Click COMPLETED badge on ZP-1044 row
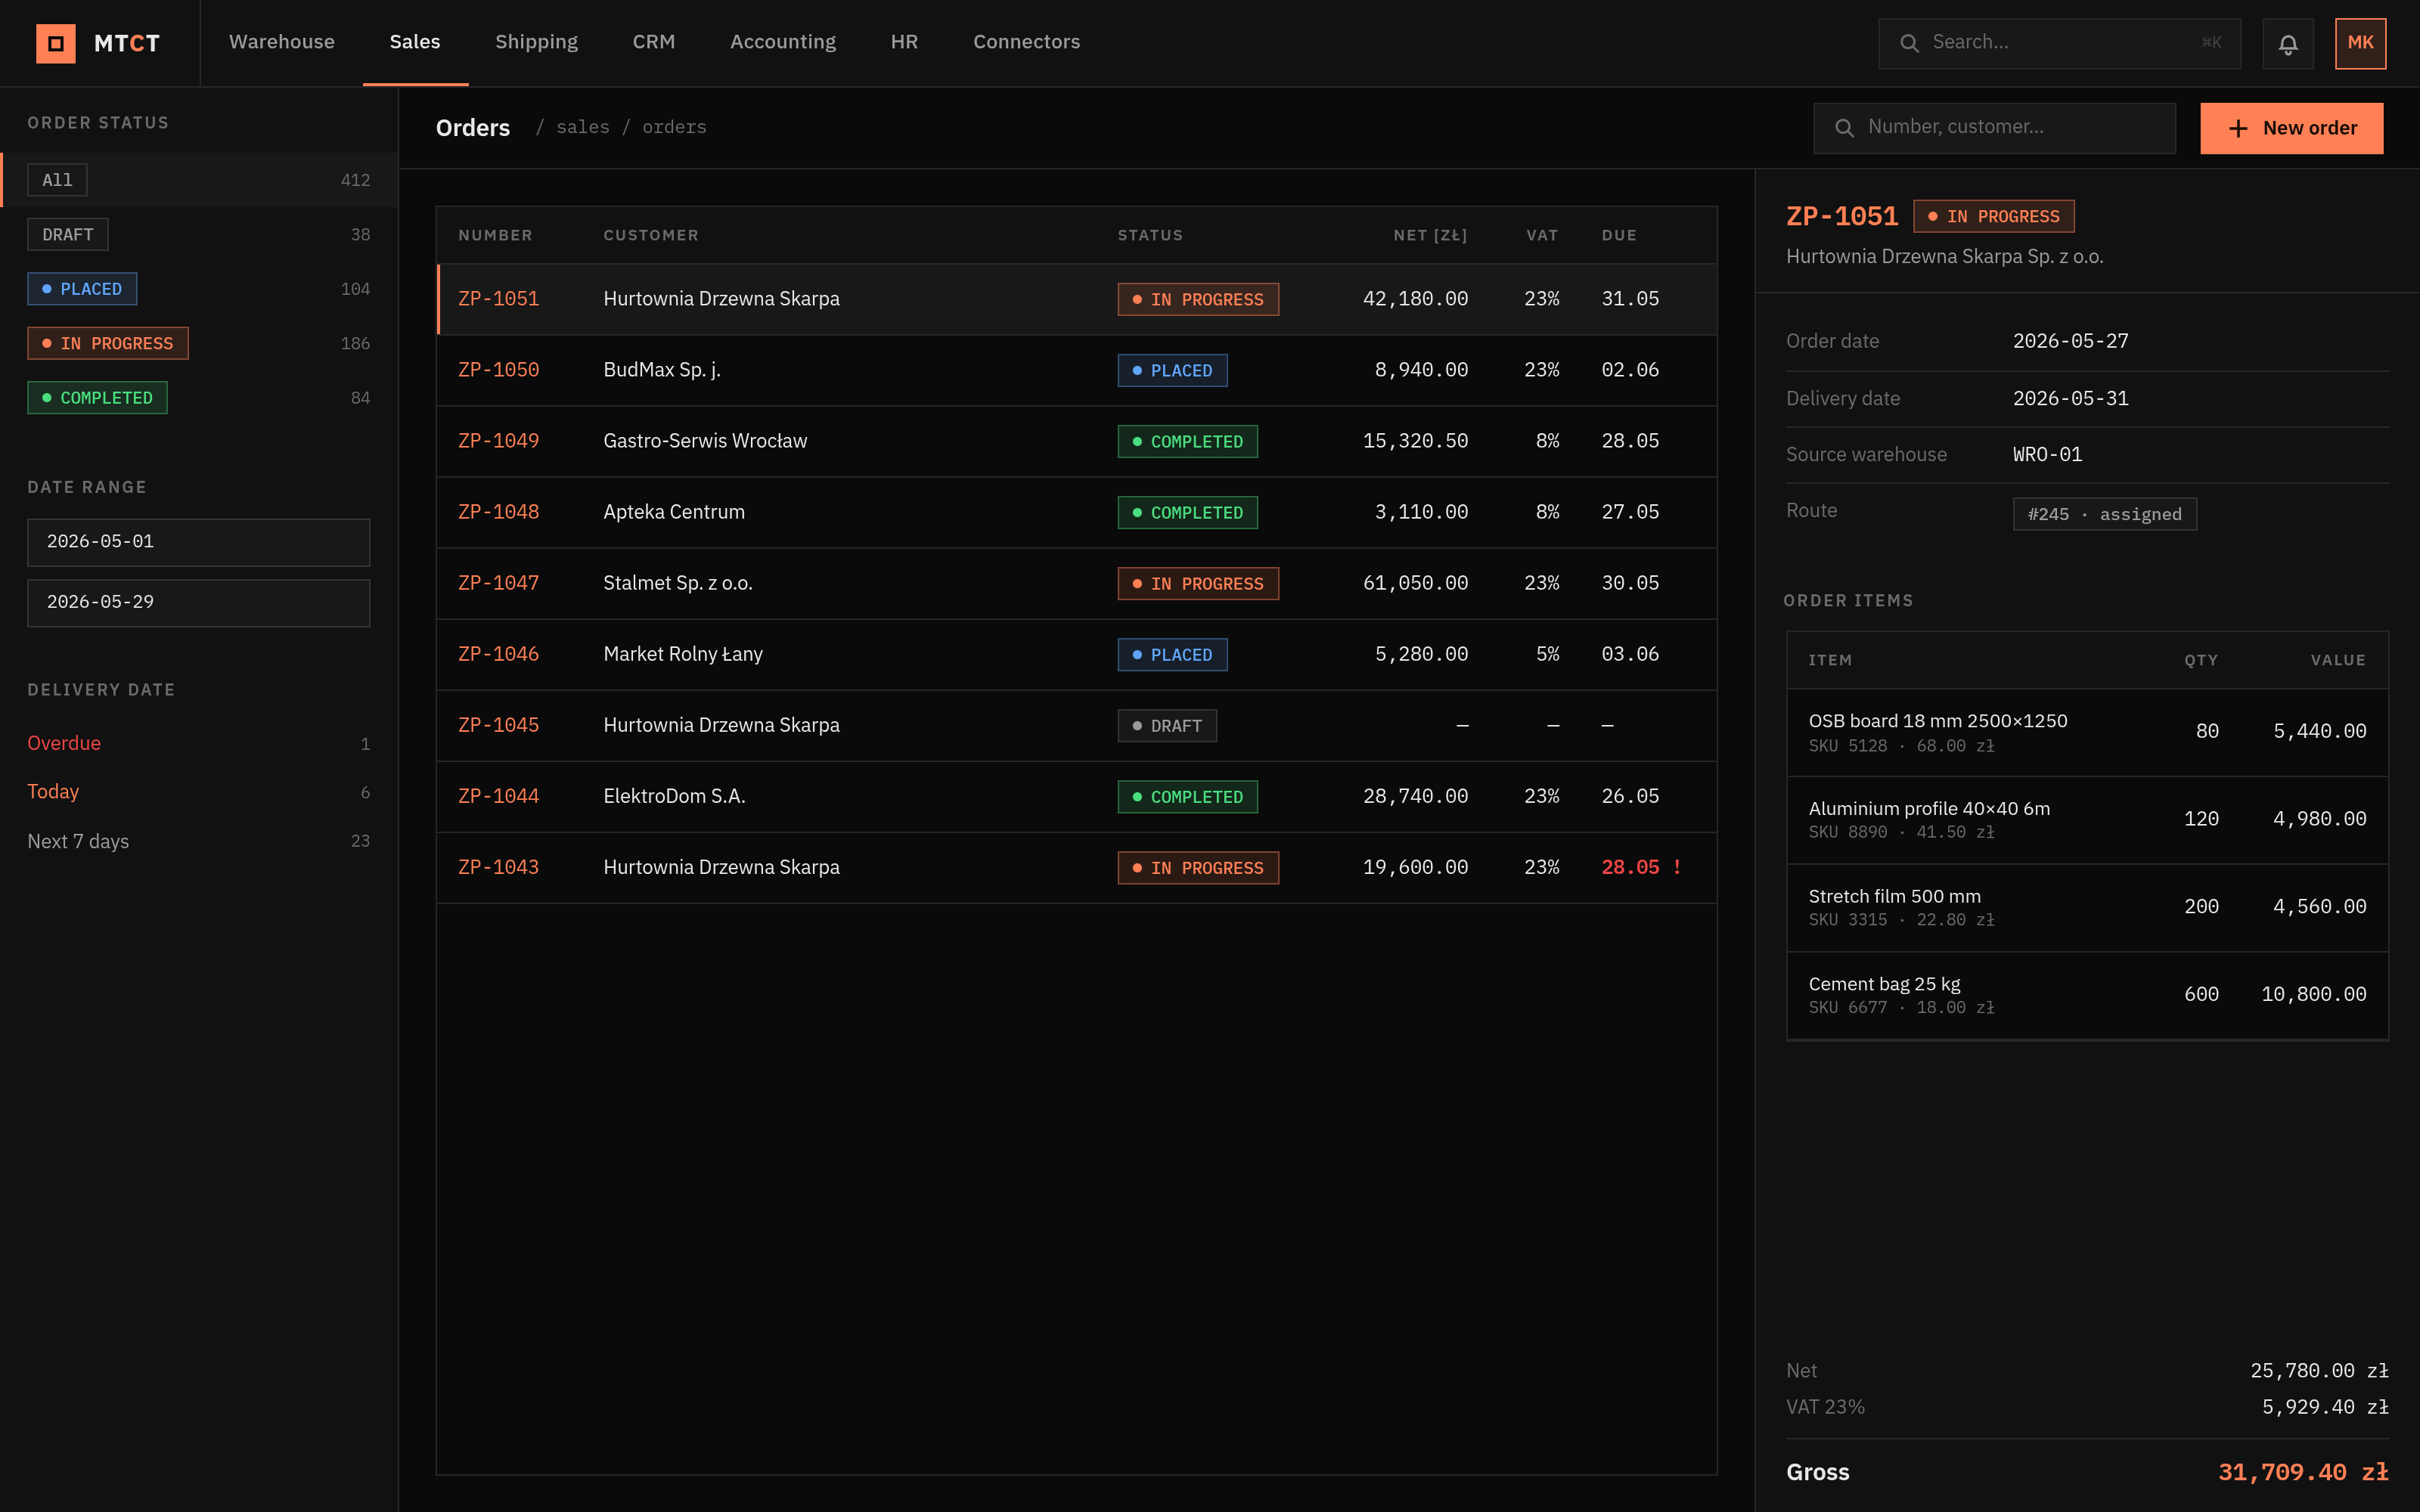 click(x=1187, y=797)
